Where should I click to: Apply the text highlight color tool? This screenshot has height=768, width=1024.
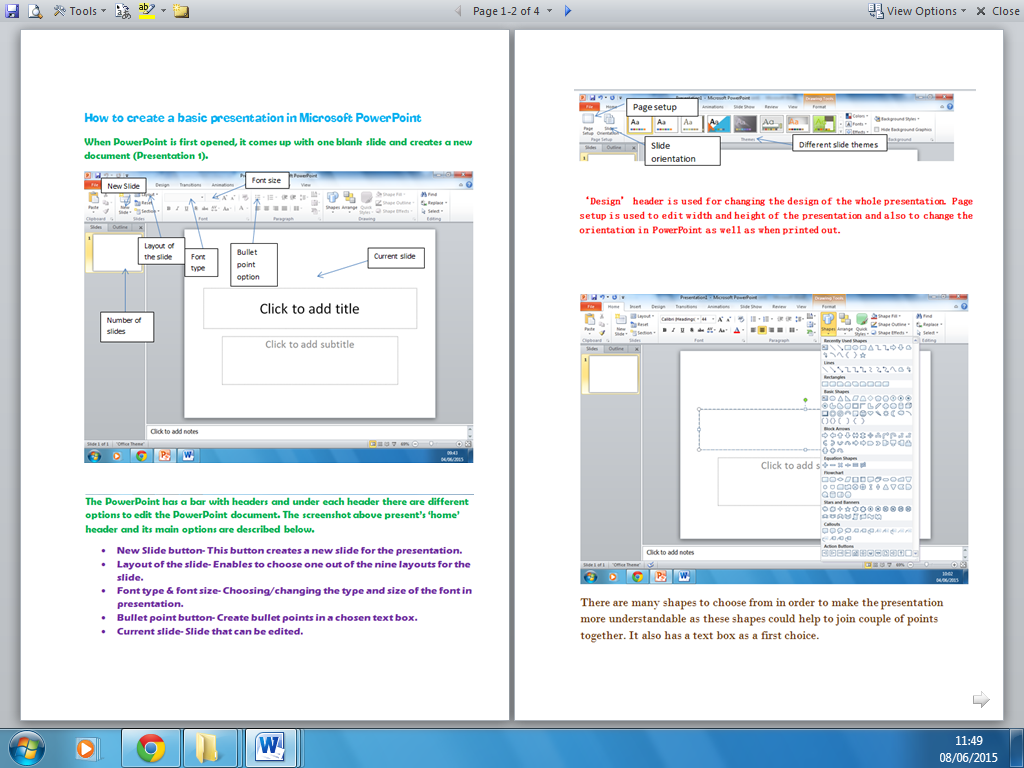(147, 10)
